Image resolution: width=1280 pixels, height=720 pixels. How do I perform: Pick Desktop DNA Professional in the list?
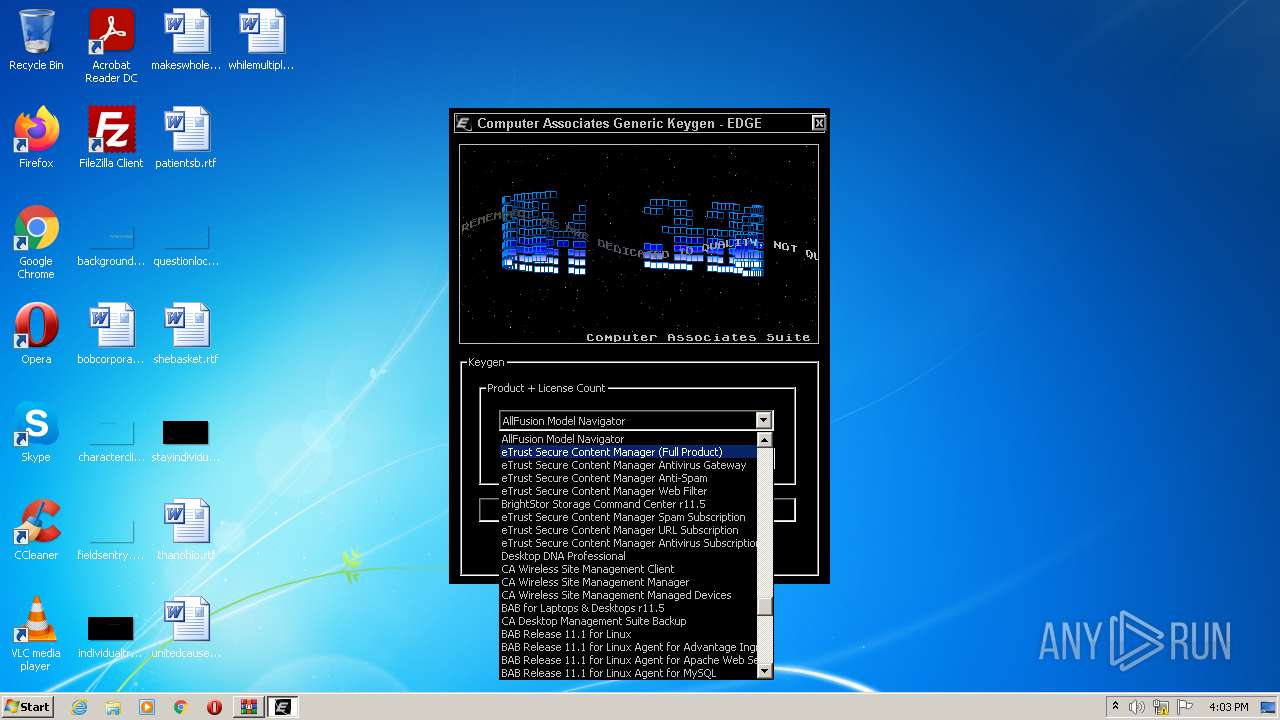(x=628, y=556)
